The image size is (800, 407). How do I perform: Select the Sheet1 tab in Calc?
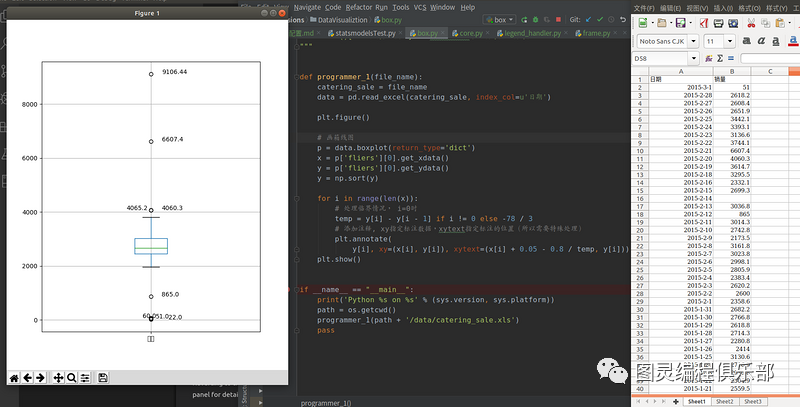(697, 402)
